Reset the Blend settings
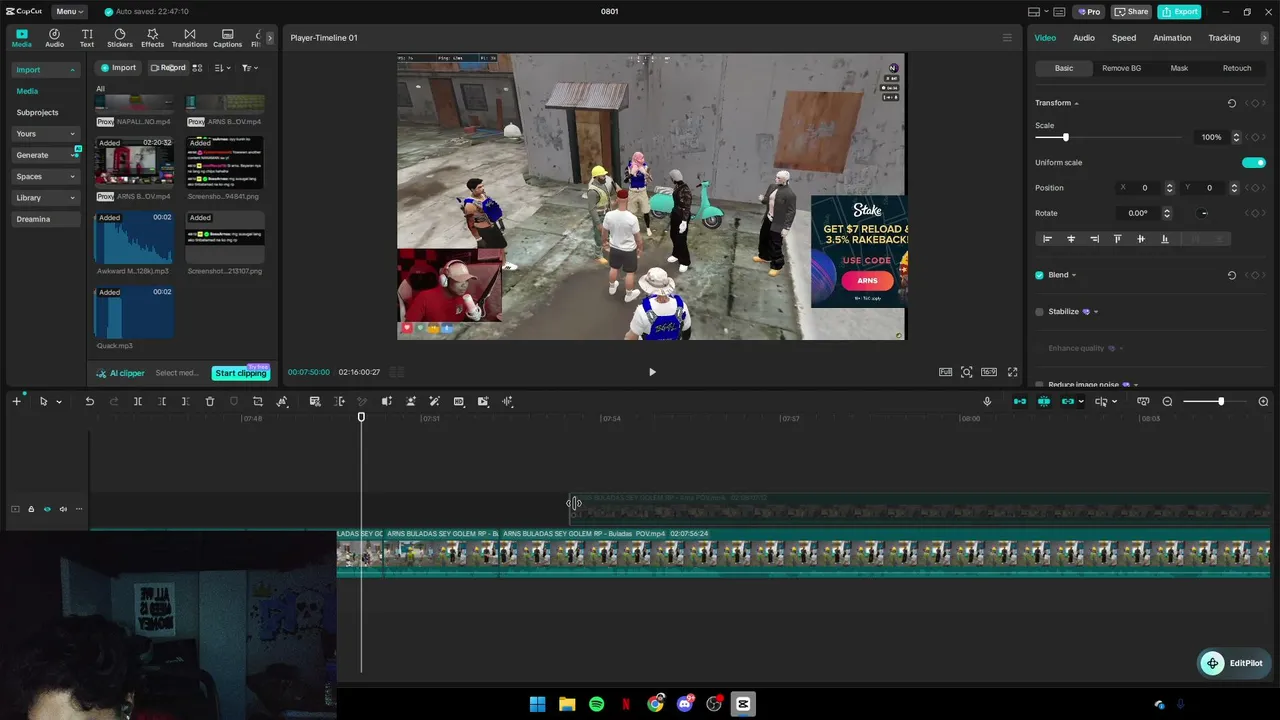This screenshot has width=1280, height=720. [x=1232, y=275]
